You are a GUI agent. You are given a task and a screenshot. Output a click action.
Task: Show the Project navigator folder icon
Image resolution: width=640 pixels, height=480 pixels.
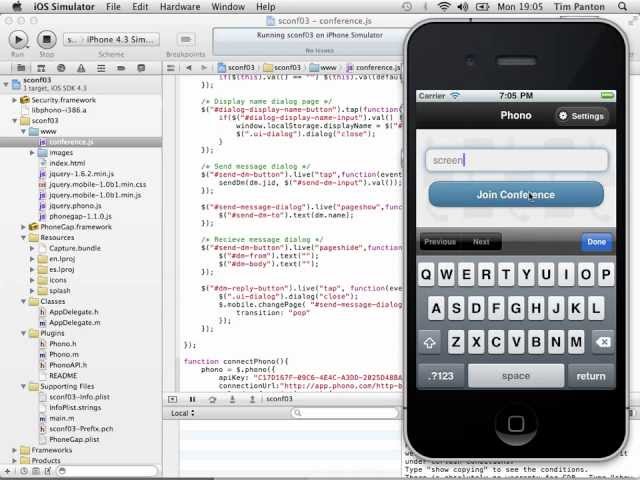tap(21, 68)
